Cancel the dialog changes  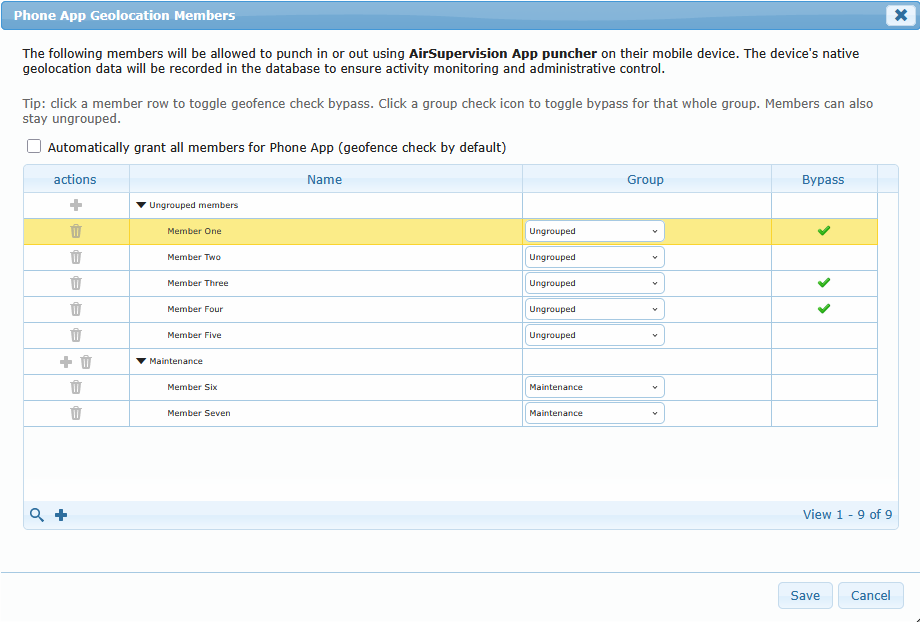coord(870,595)
